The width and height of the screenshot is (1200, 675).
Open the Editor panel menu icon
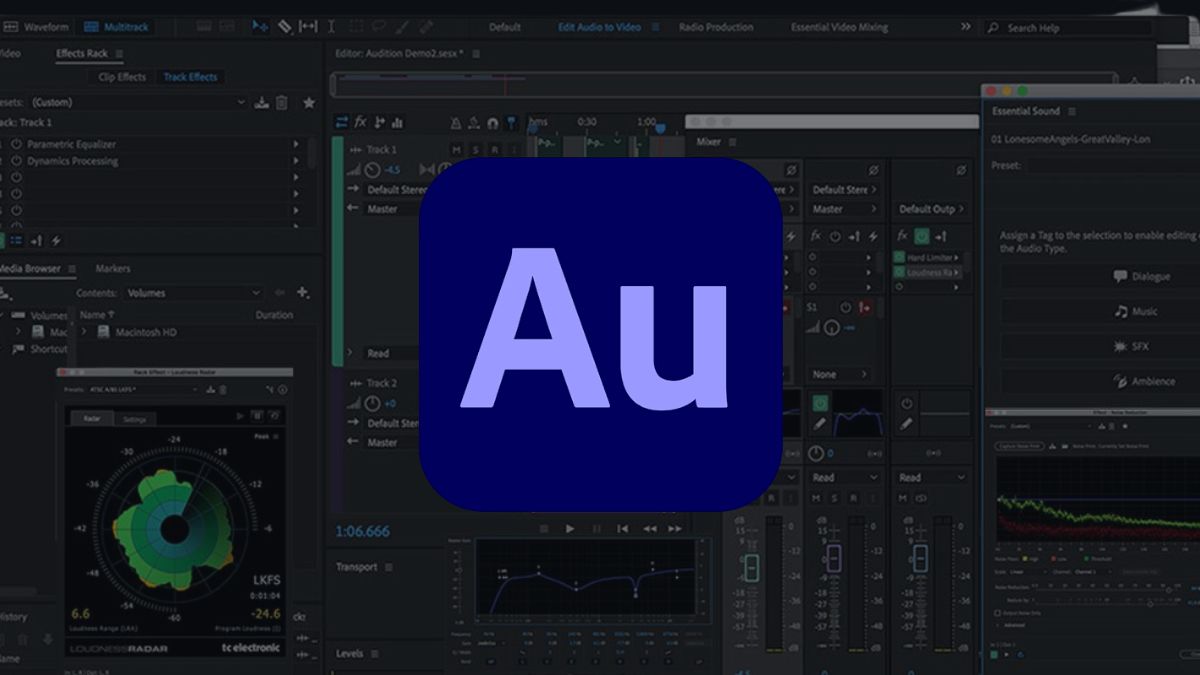point(476,53)
